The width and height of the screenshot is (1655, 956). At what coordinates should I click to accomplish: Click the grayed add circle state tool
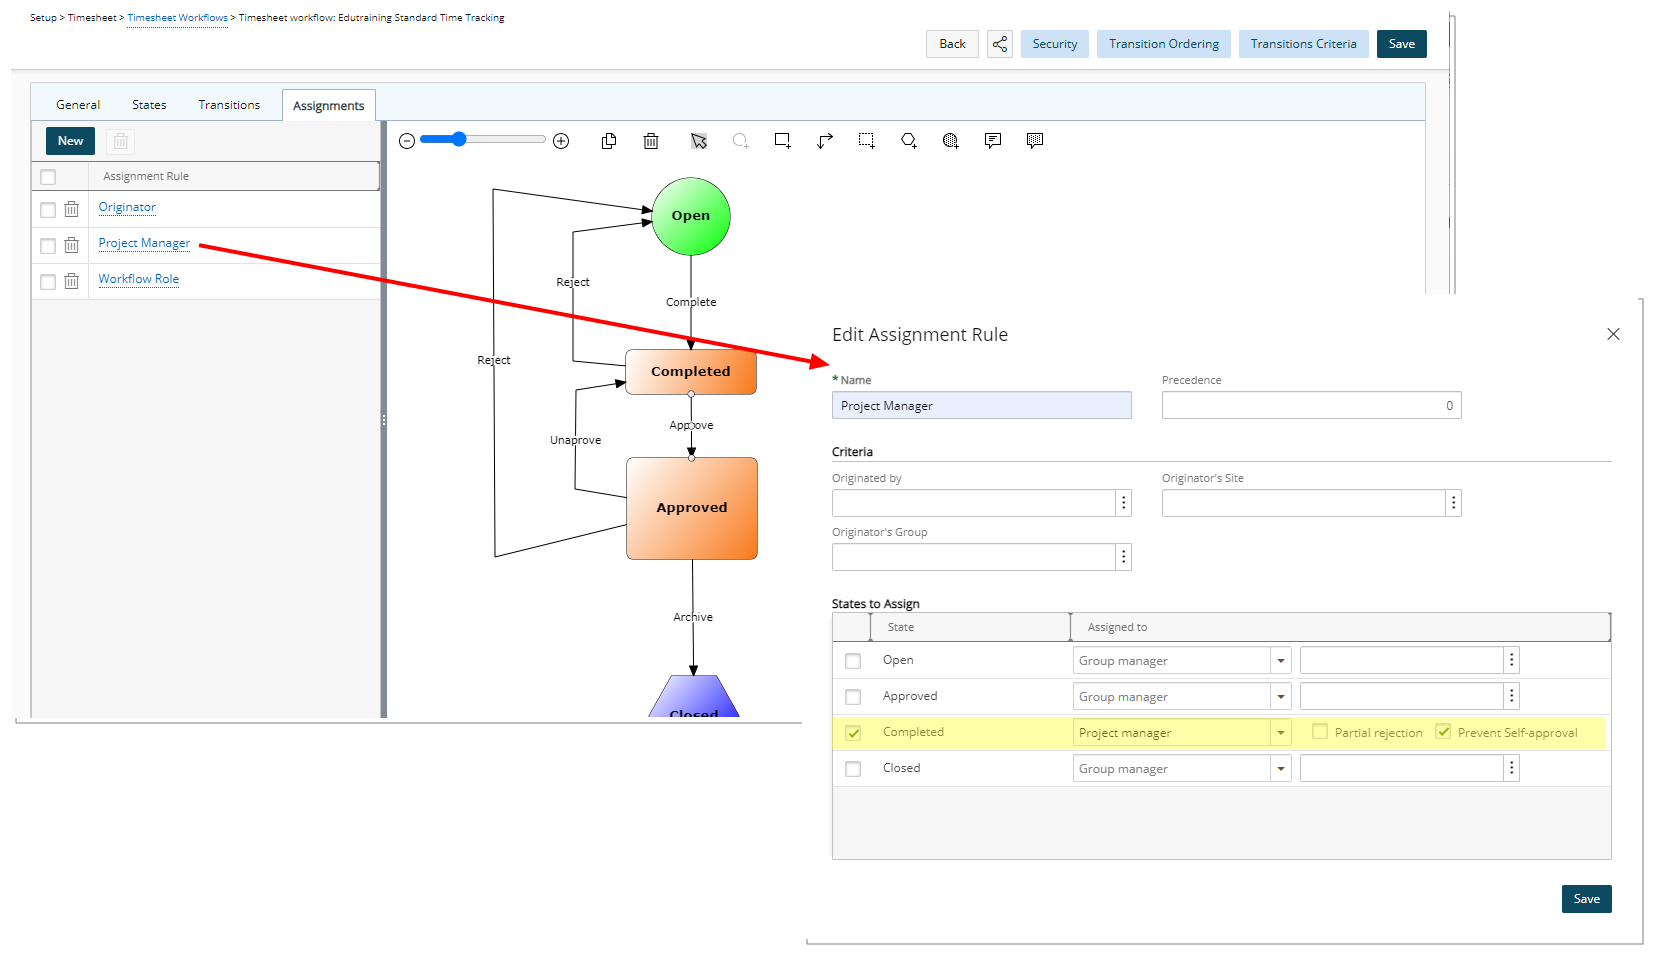coord(741,141)
